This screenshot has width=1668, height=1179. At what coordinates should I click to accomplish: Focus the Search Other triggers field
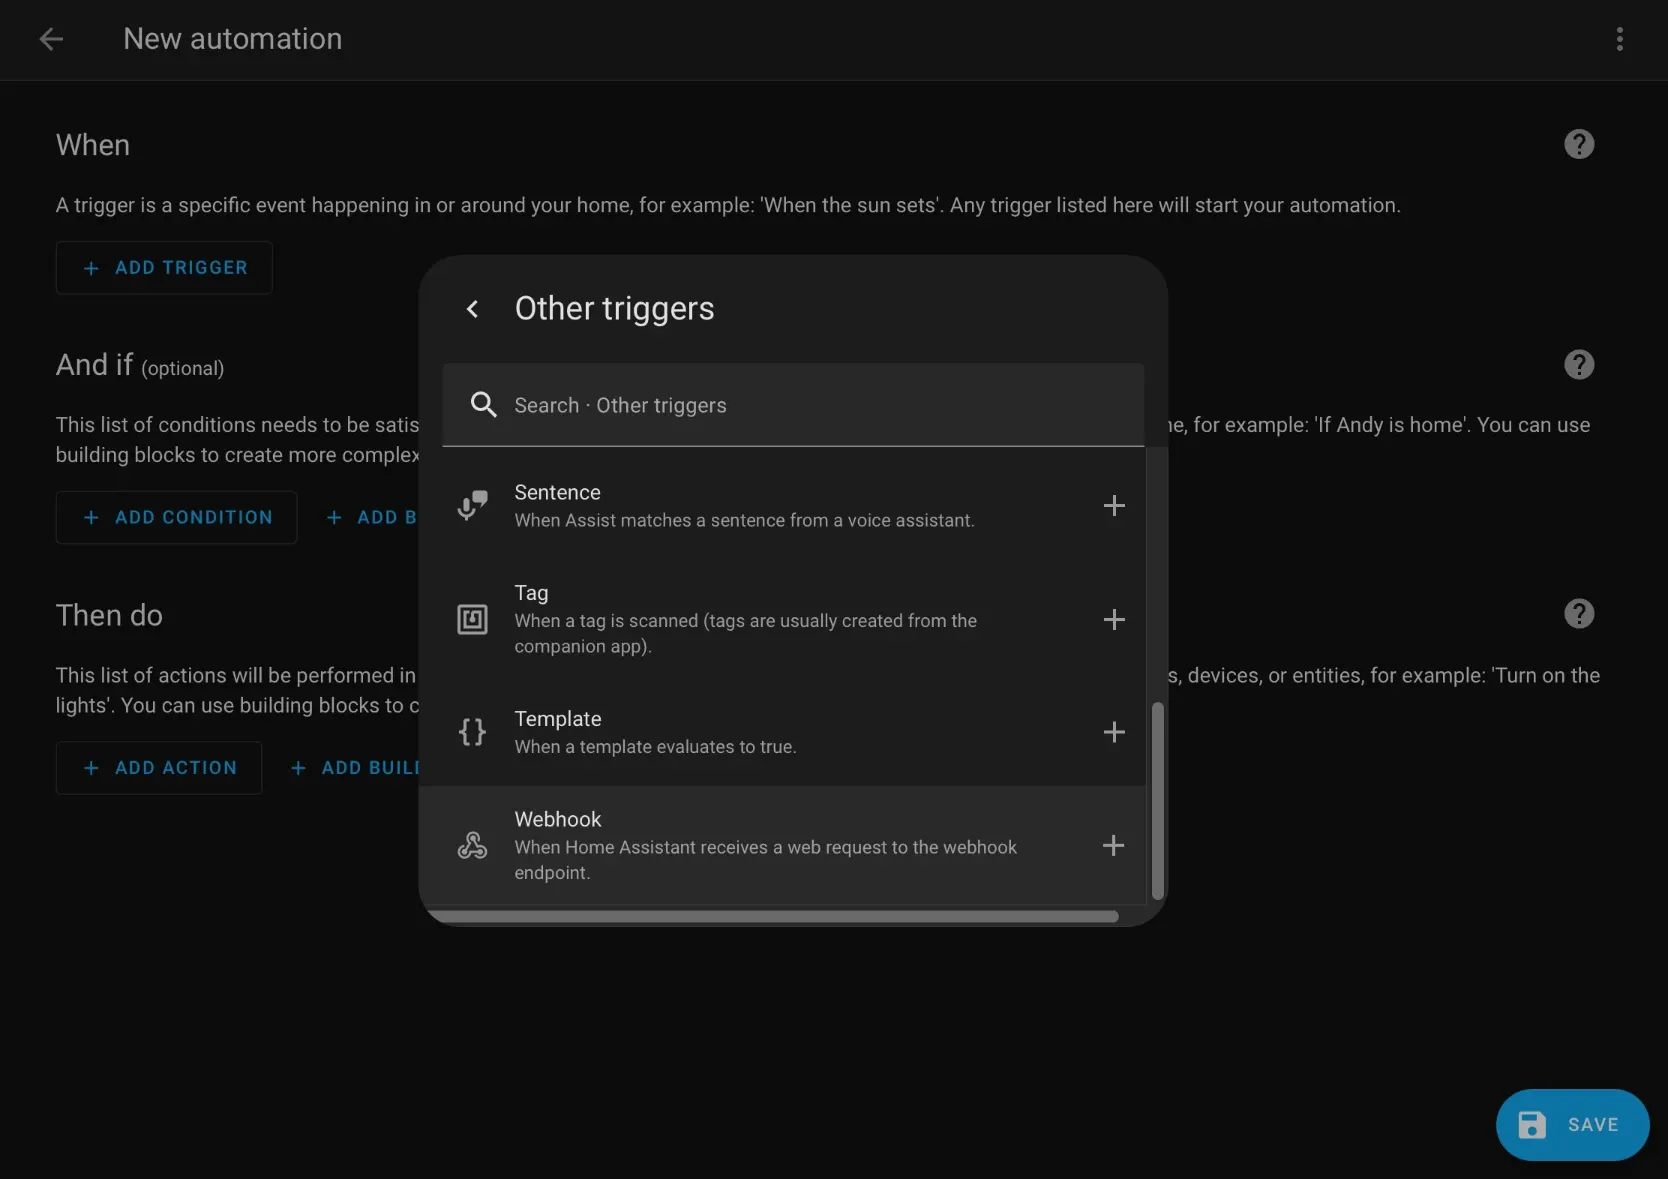pos(793,405)
